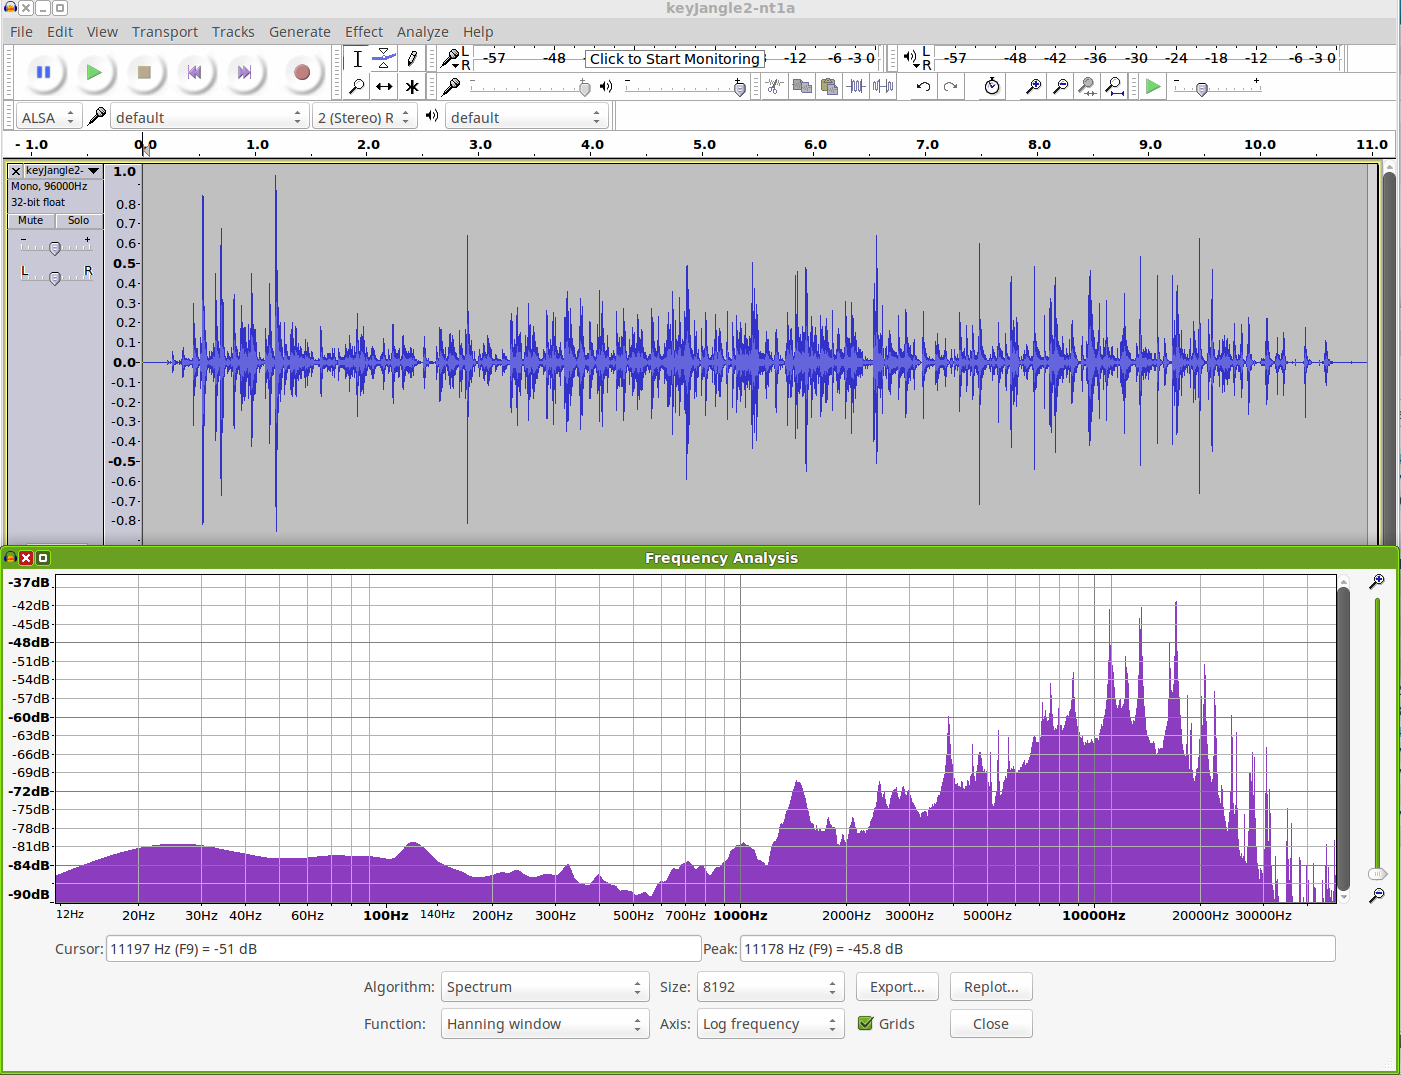This screenshot has width=1401, height=1075.
Task: Click the Paste toolbar icon
Action: click(829, 87)
